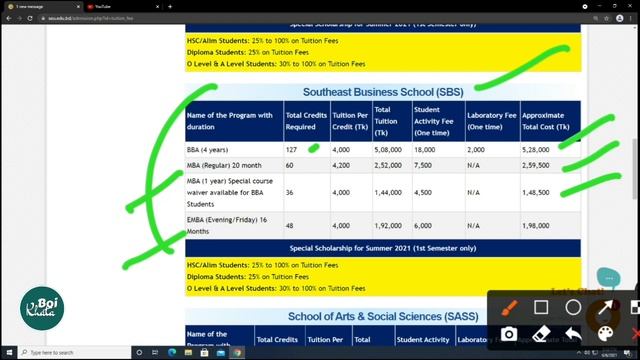Close the YouTube tab
The image size is (640, 360).
point(158,7)
